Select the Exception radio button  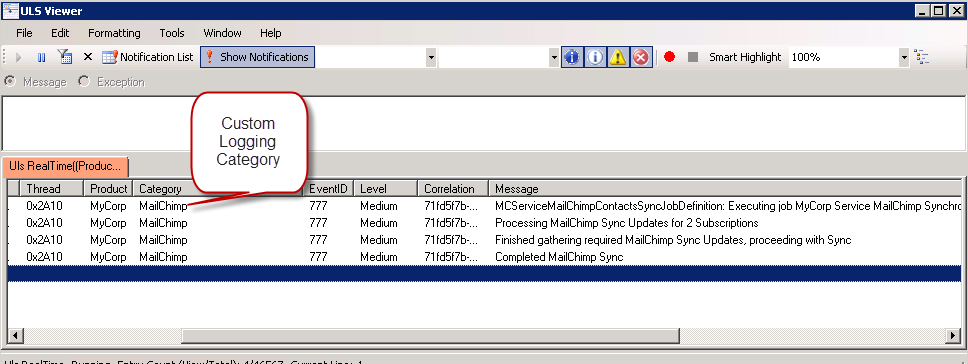pyautogui.click(x=84, y=81)
